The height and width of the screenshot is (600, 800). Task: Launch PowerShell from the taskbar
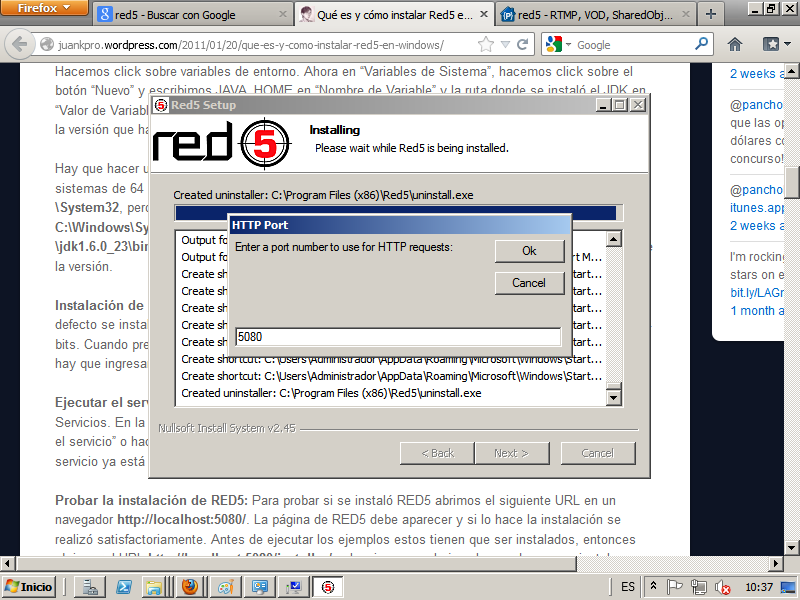(124, 587)
